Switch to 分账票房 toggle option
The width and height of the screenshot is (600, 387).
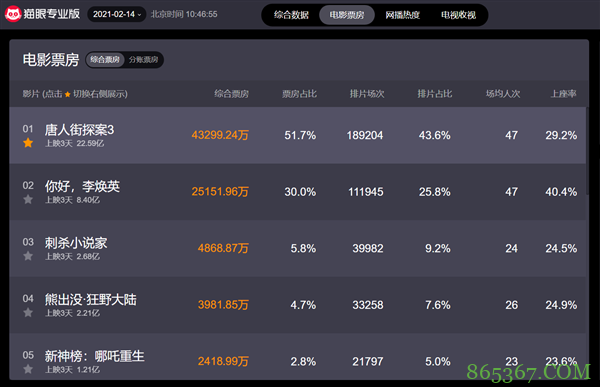143,60
